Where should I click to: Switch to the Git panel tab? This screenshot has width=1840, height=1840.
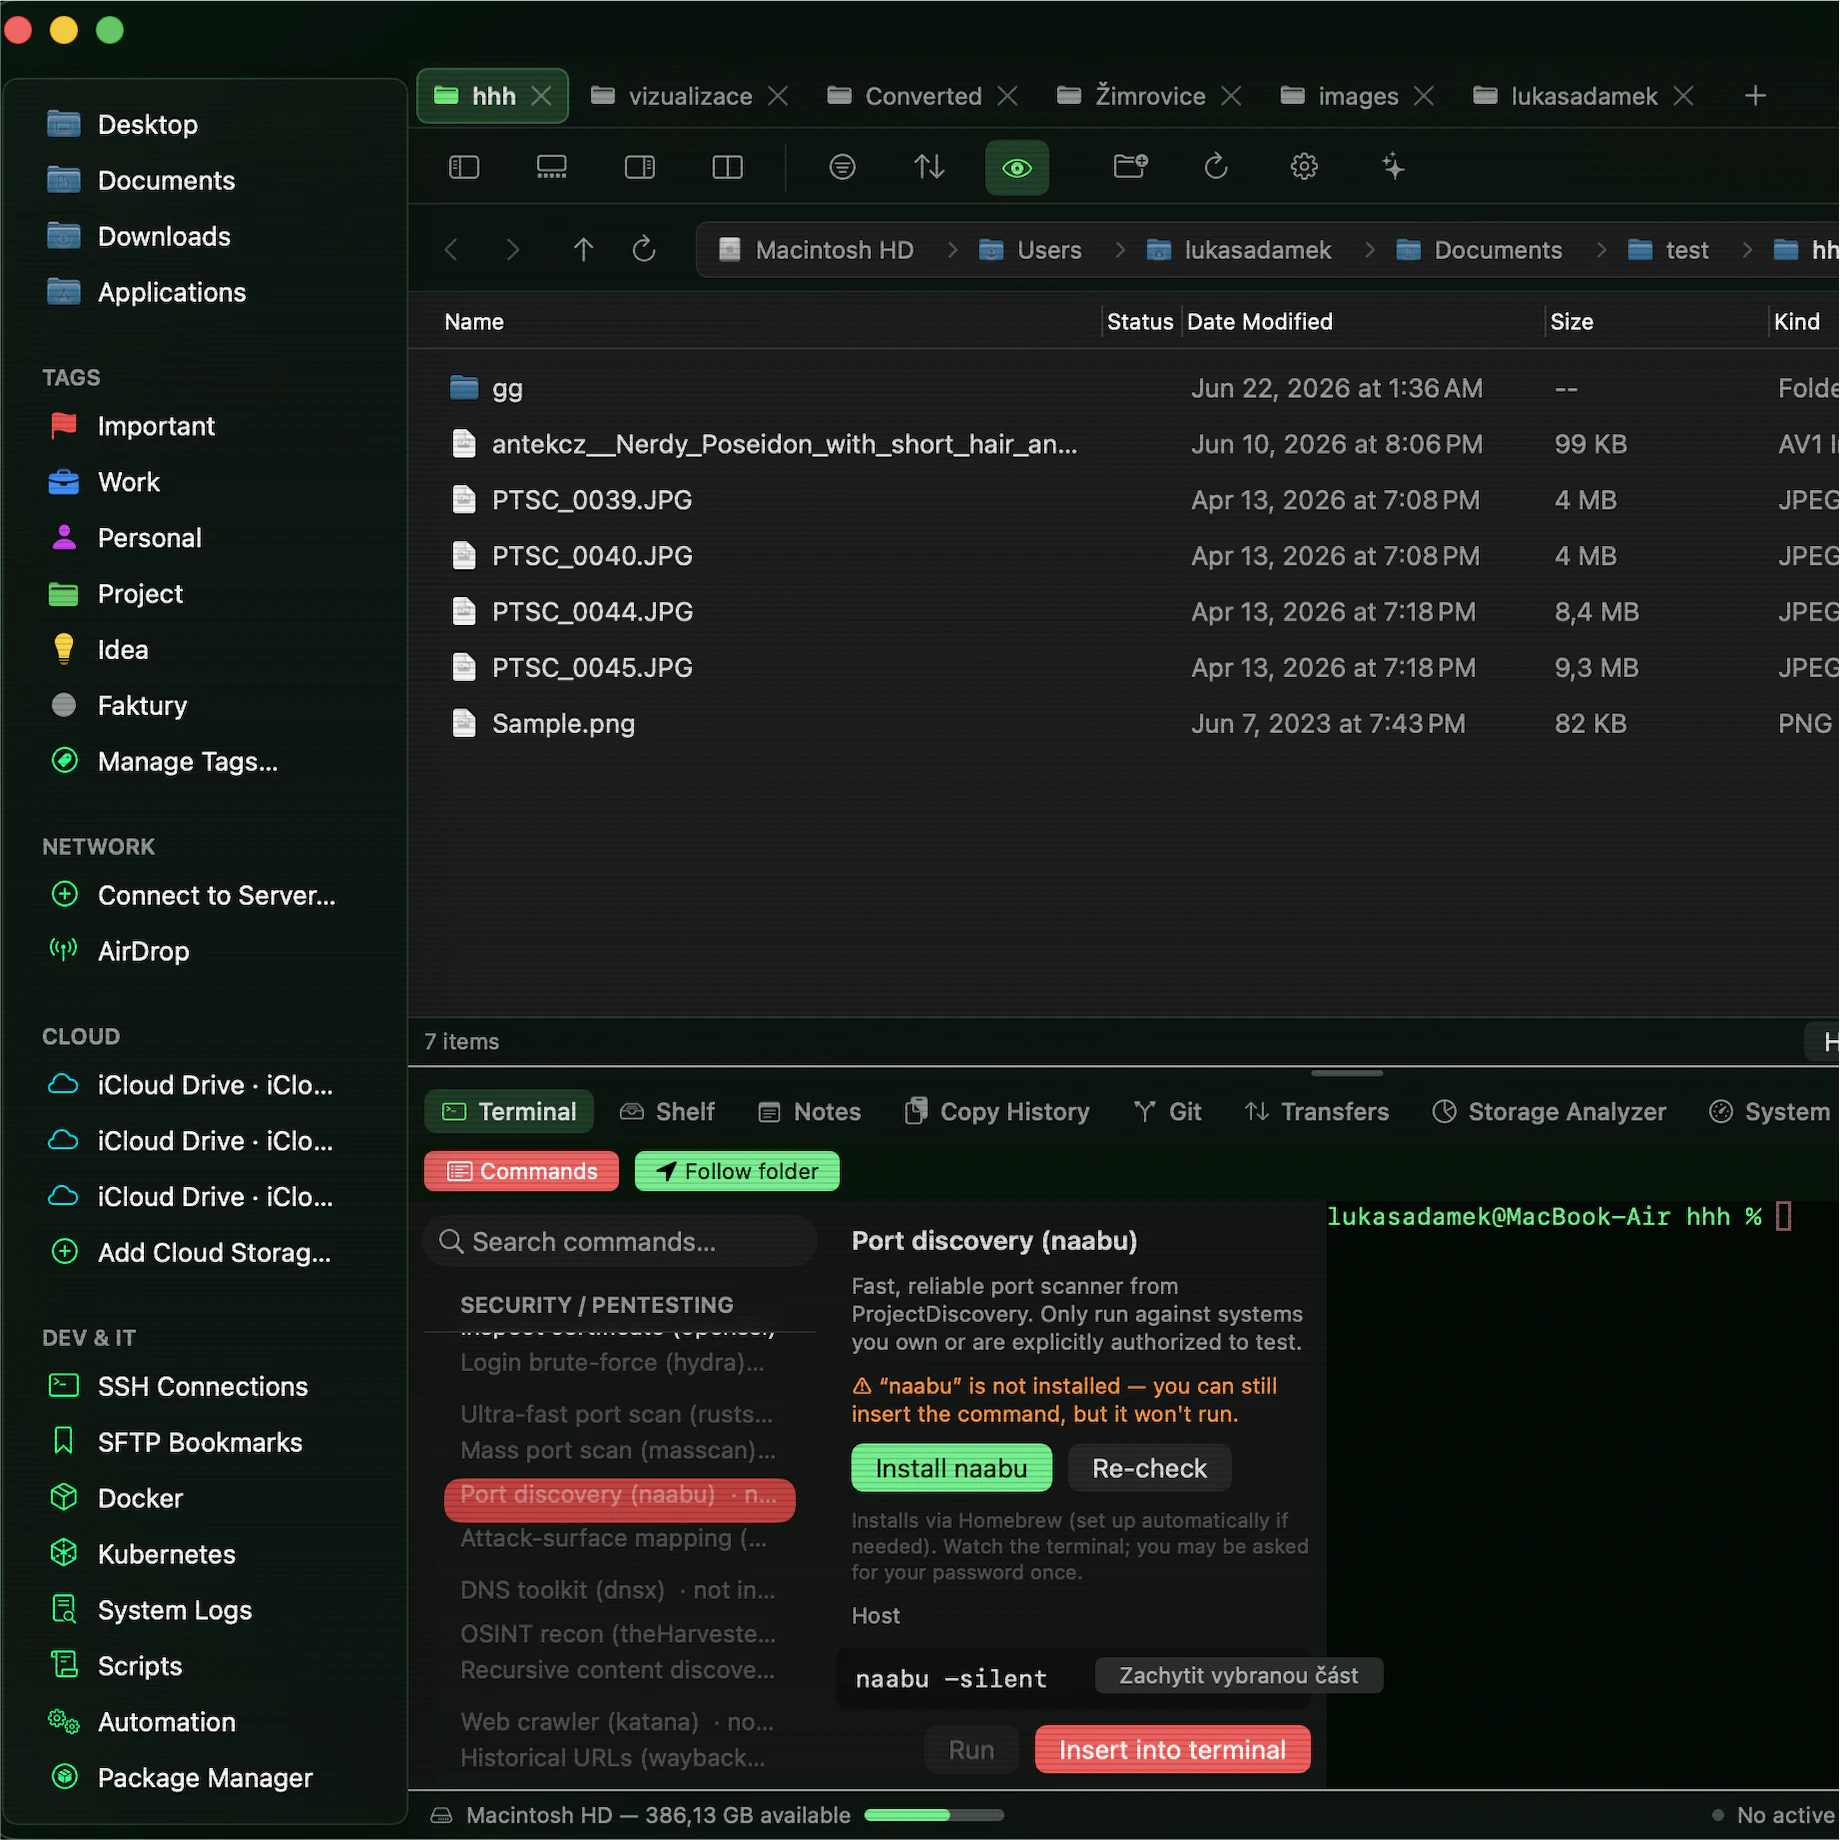point(1168,1112)
